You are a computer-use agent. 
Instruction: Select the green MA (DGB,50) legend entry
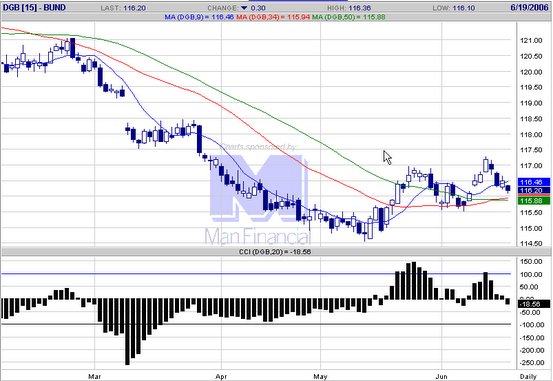[x=348, y=17]
